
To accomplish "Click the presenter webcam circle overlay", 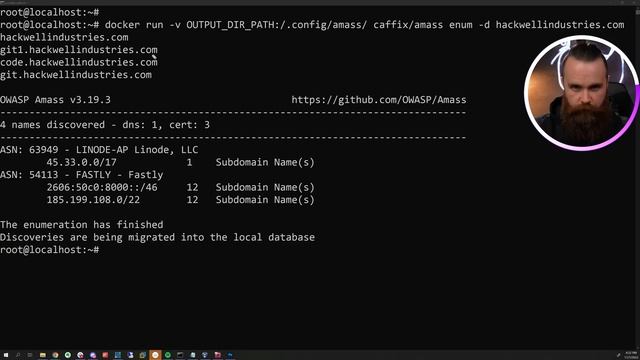I will click(581, 93).
